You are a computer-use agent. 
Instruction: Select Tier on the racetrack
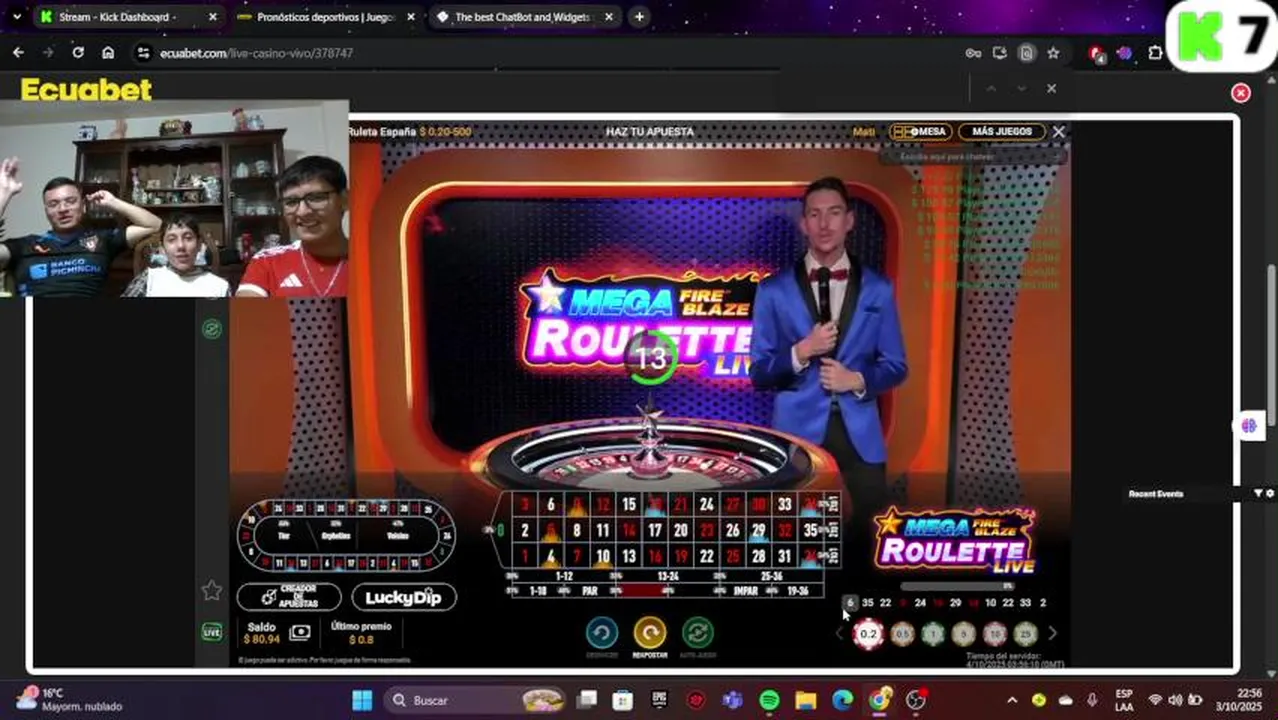(x=284, y=535)
